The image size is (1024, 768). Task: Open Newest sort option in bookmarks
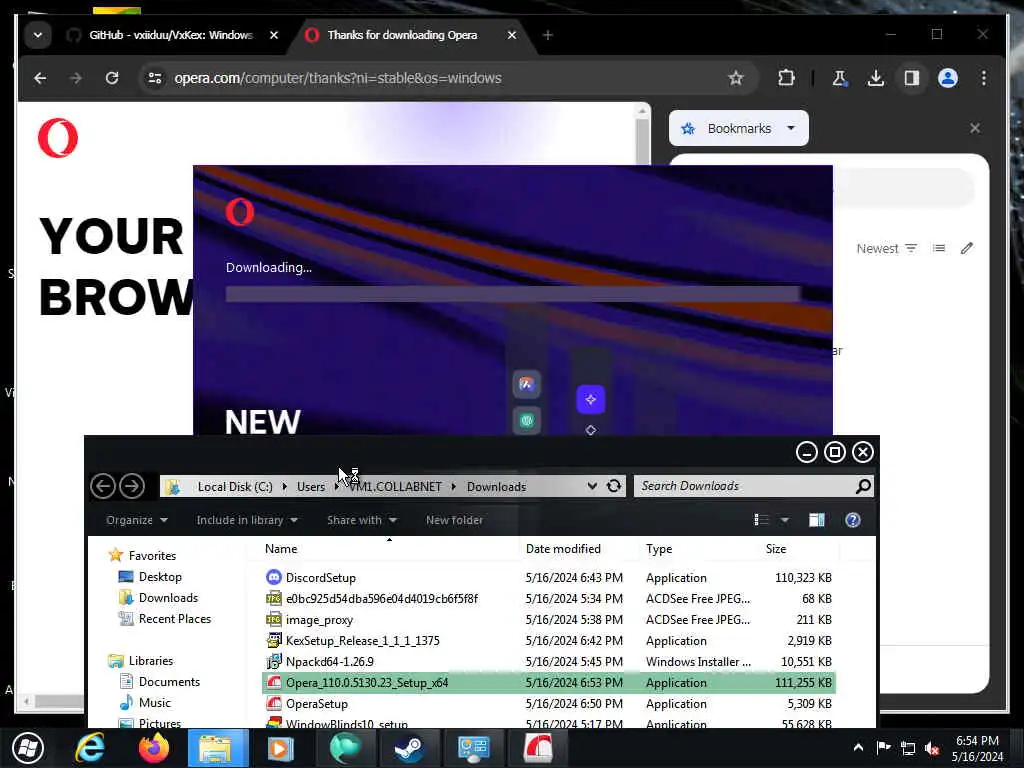click(887, 249)
